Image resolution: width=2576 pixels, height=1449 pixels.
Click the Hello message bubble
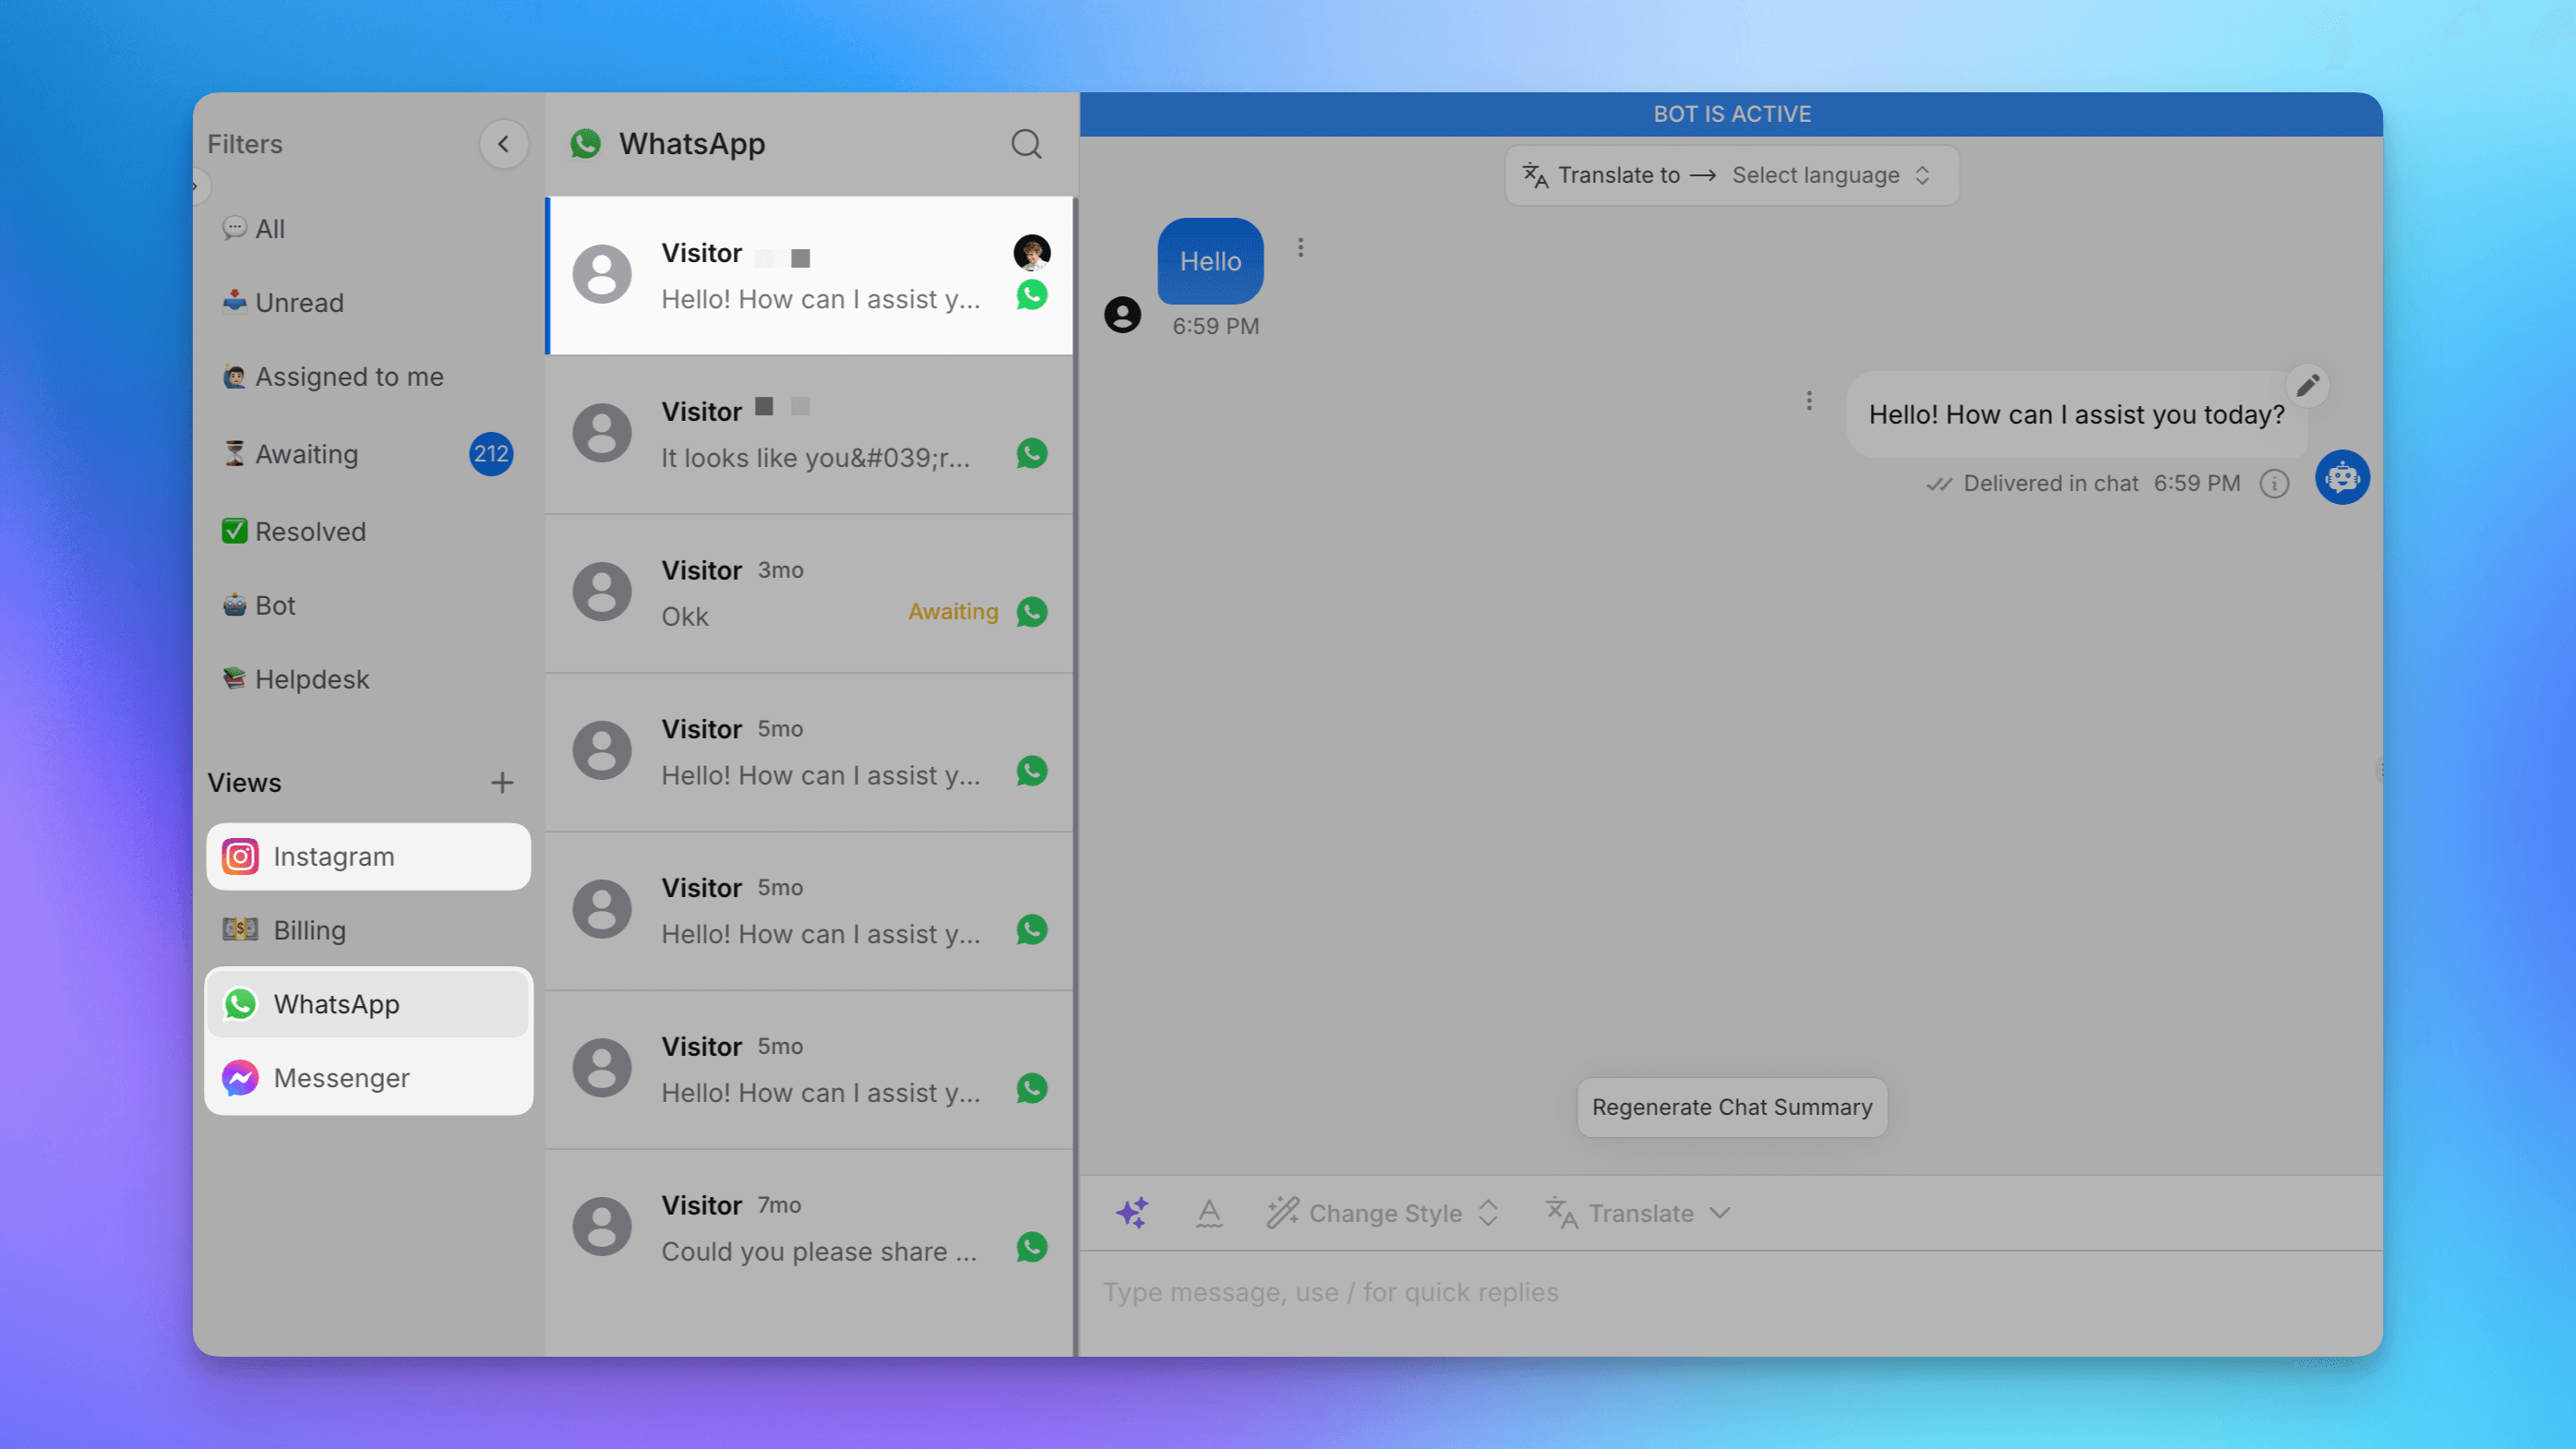click(1210, 261)
